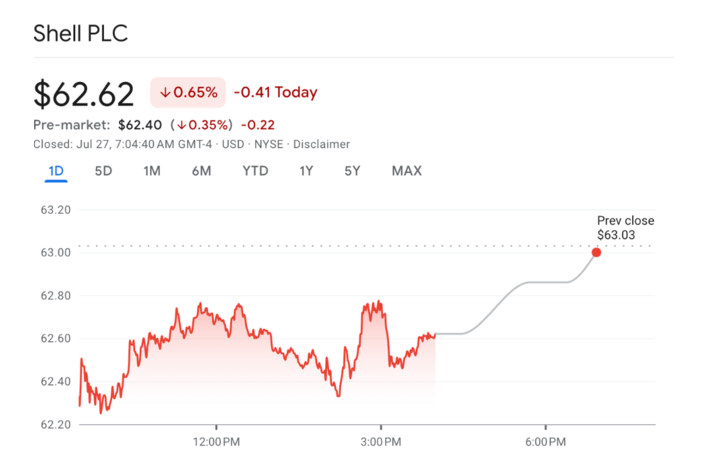The width and height of the screenshot is (722, 476).
Task: Select the YTD range tab
Action: (255, 171)
